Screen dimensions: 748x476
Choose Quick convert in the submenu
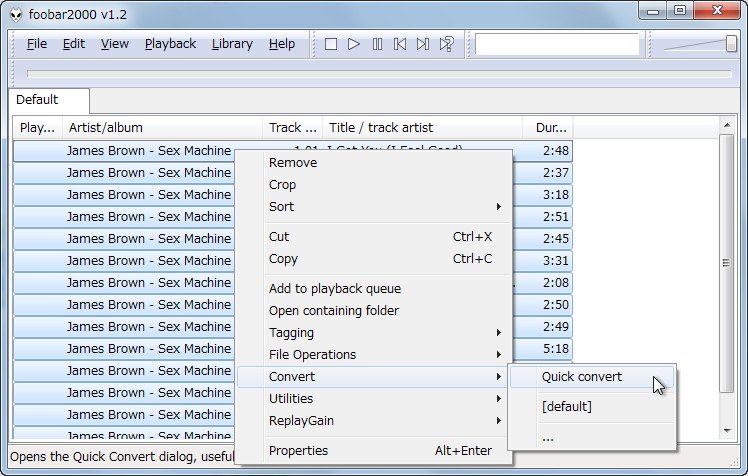(x=592, y=377)
